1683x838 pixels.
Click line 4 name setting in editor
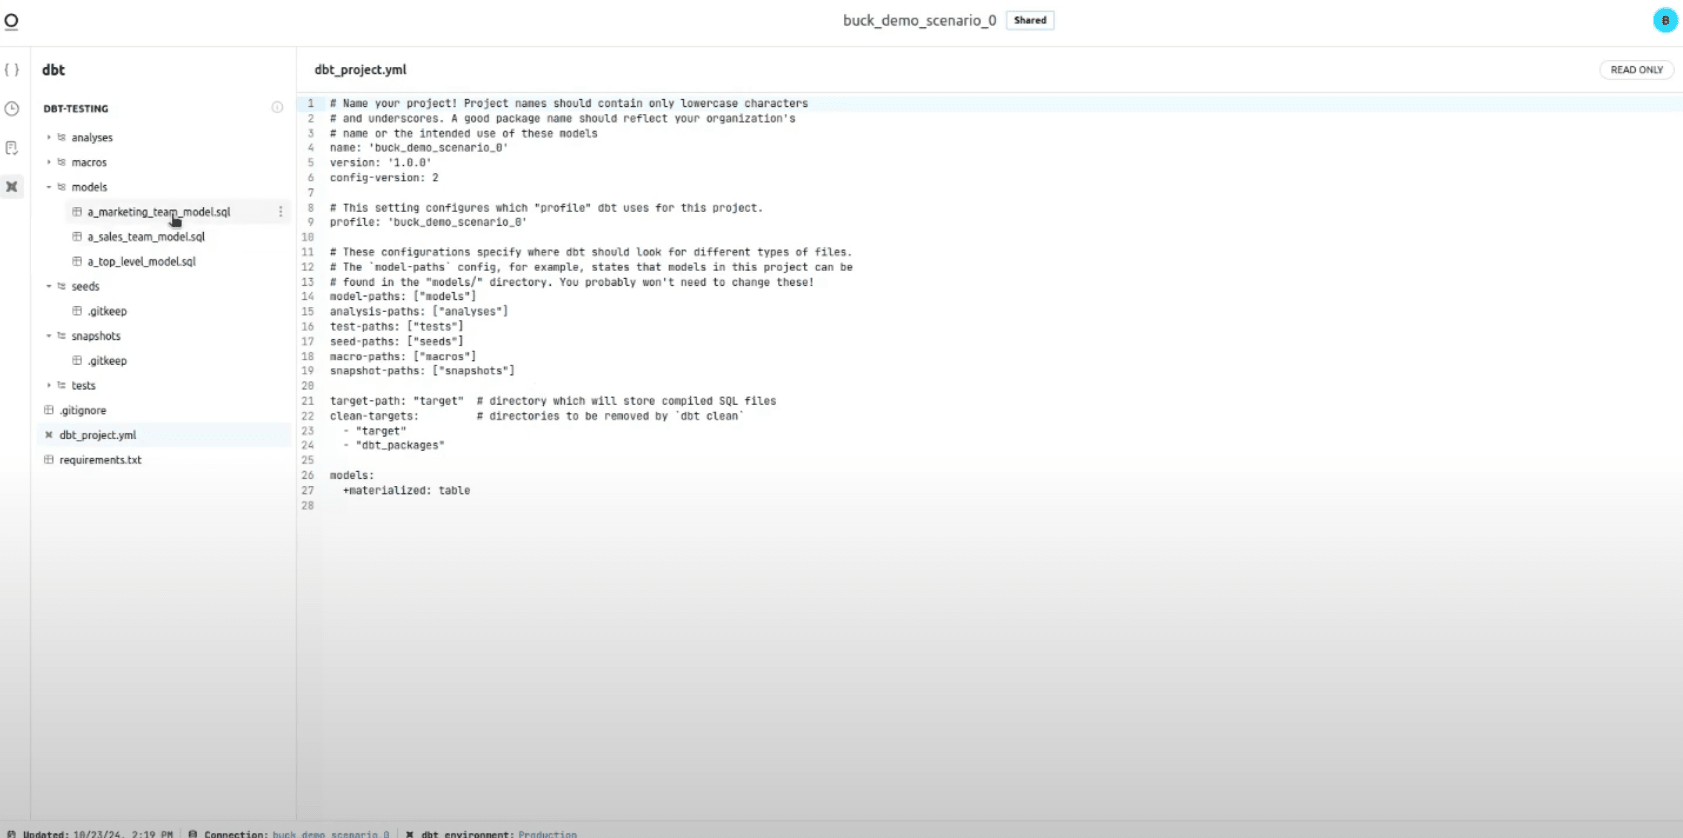(419, 148)
